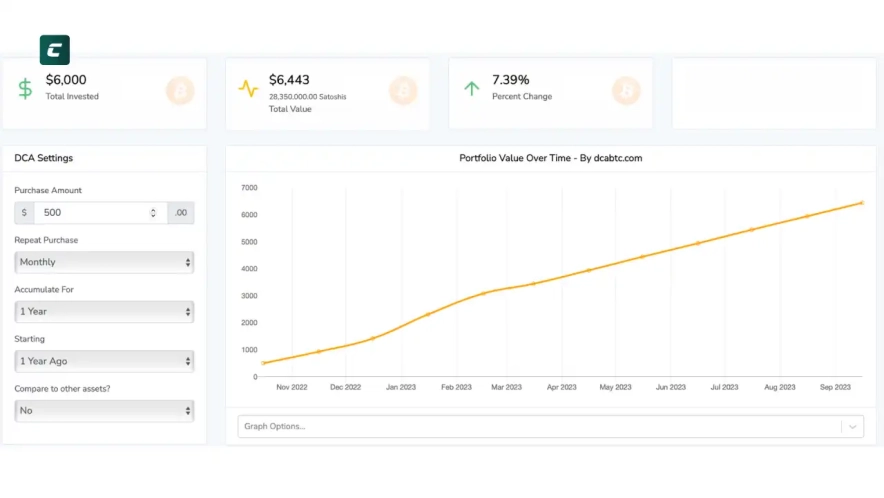884x498 pixels.
Task: Click the first data point on chart line
Action: point(264,363)
